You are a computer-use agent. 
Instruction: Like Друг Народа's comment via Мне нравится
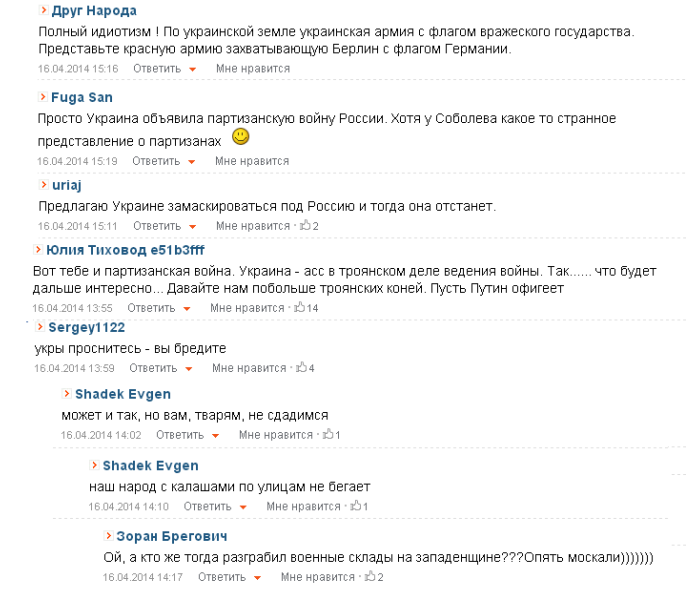pyautogui.click(x=253, y=69)
